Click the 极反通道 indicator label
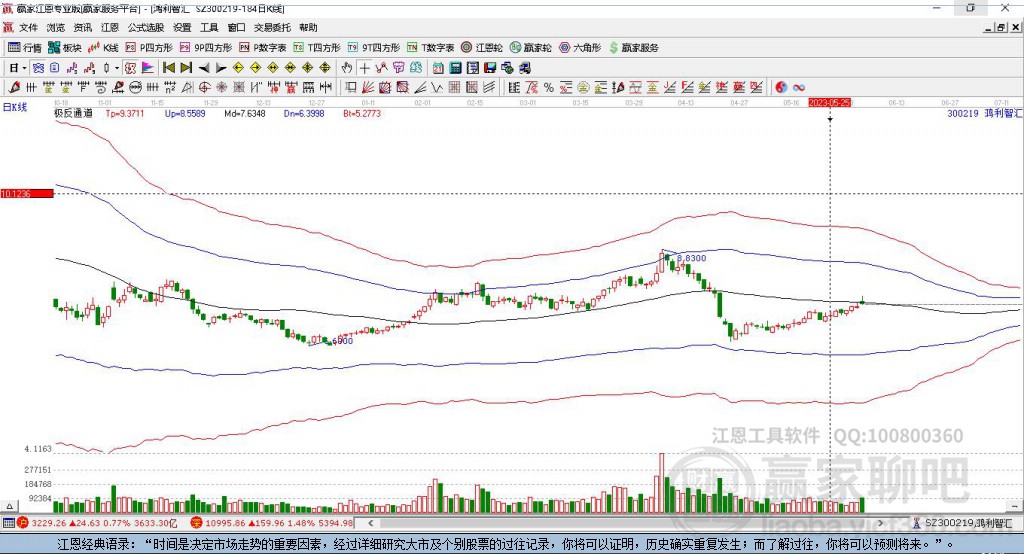Image resolution: width=1024 pixels, height=554 pixels. [73, 113]
